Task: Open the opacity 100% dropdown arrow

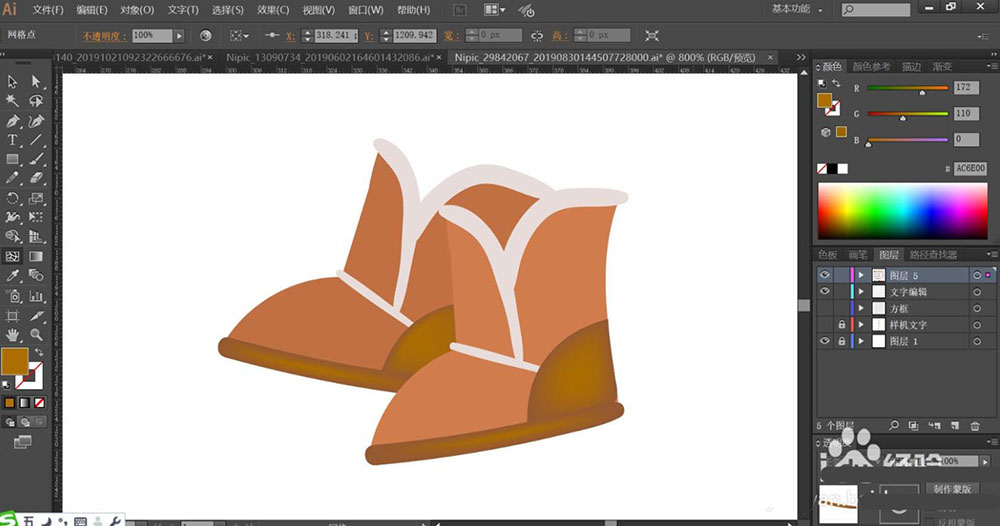Action: click(x=179, y=35)
